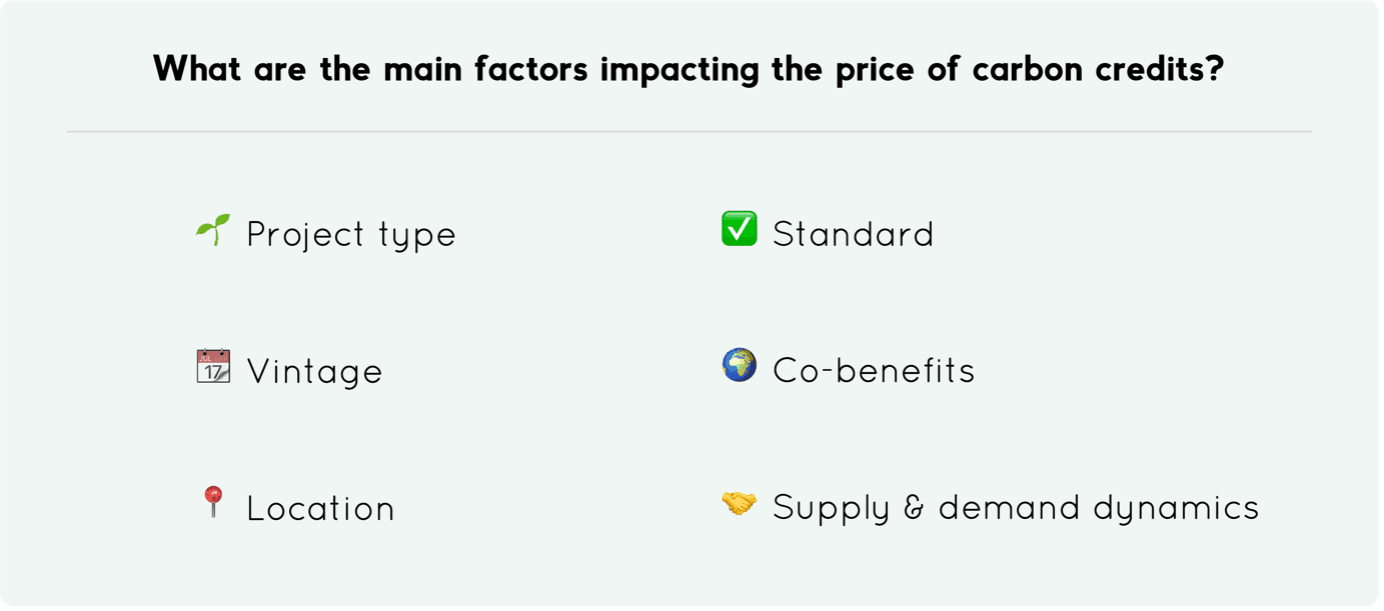Select the Co-benefits text label
1384x611 pixels.
coord(874,370)
